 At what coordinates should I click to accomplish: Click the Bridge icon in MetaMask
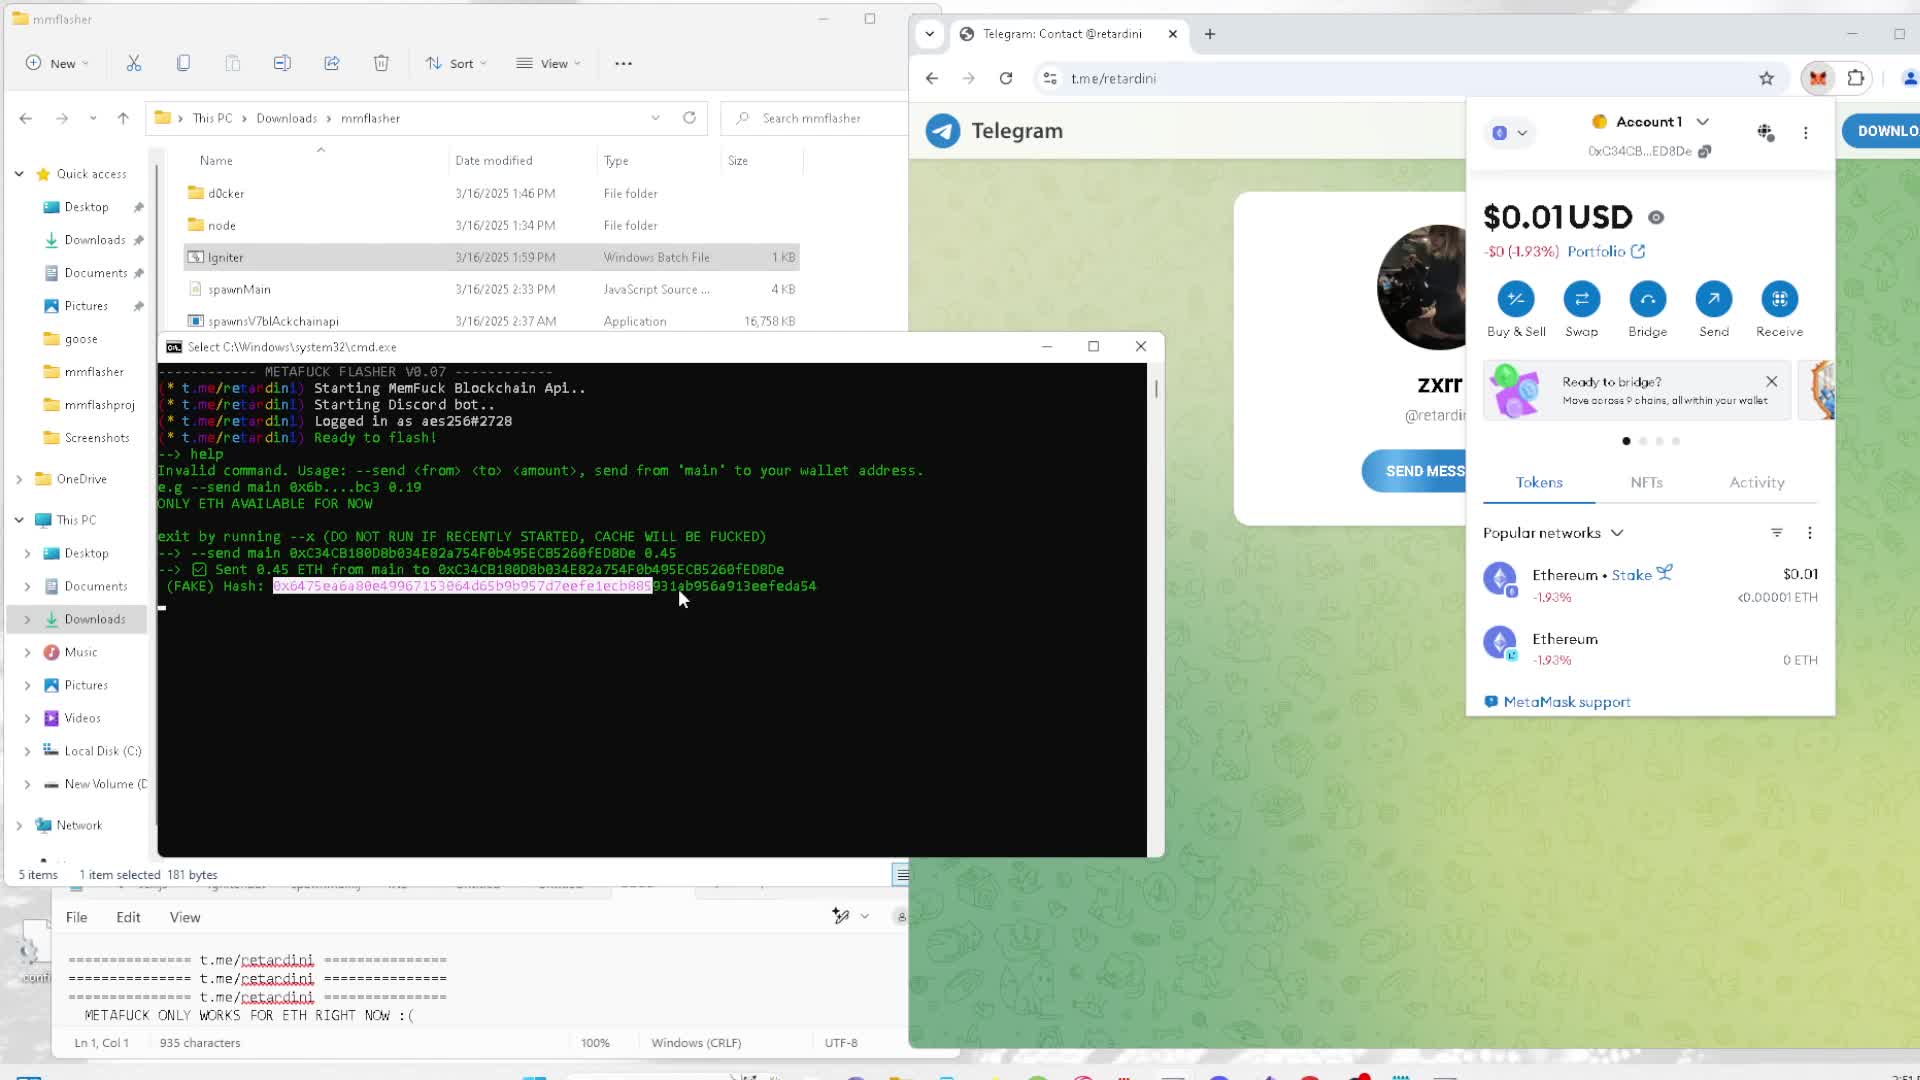1647,299
